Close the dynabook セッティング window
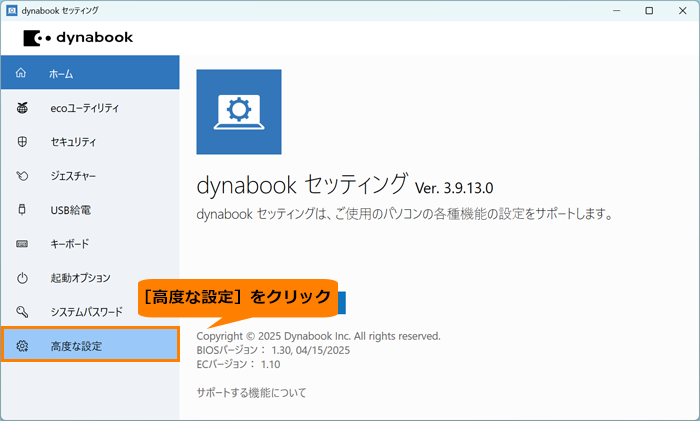 tap(683, 10)
